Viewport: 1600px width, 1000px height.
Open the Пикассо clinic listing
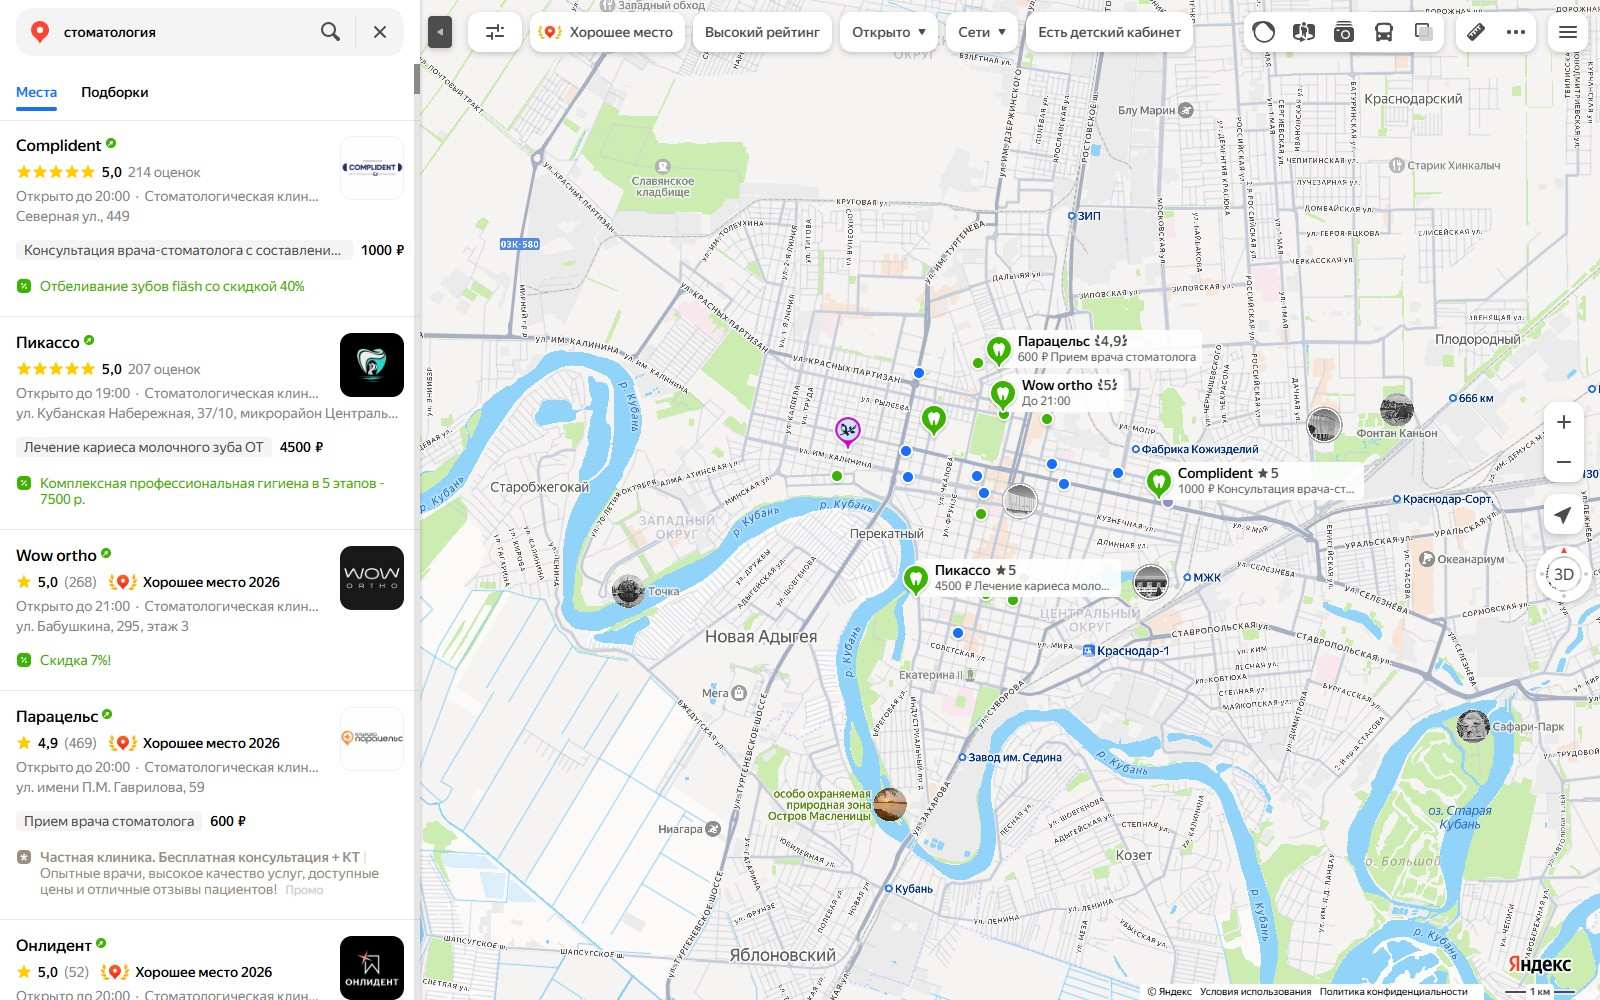point(47,343)
